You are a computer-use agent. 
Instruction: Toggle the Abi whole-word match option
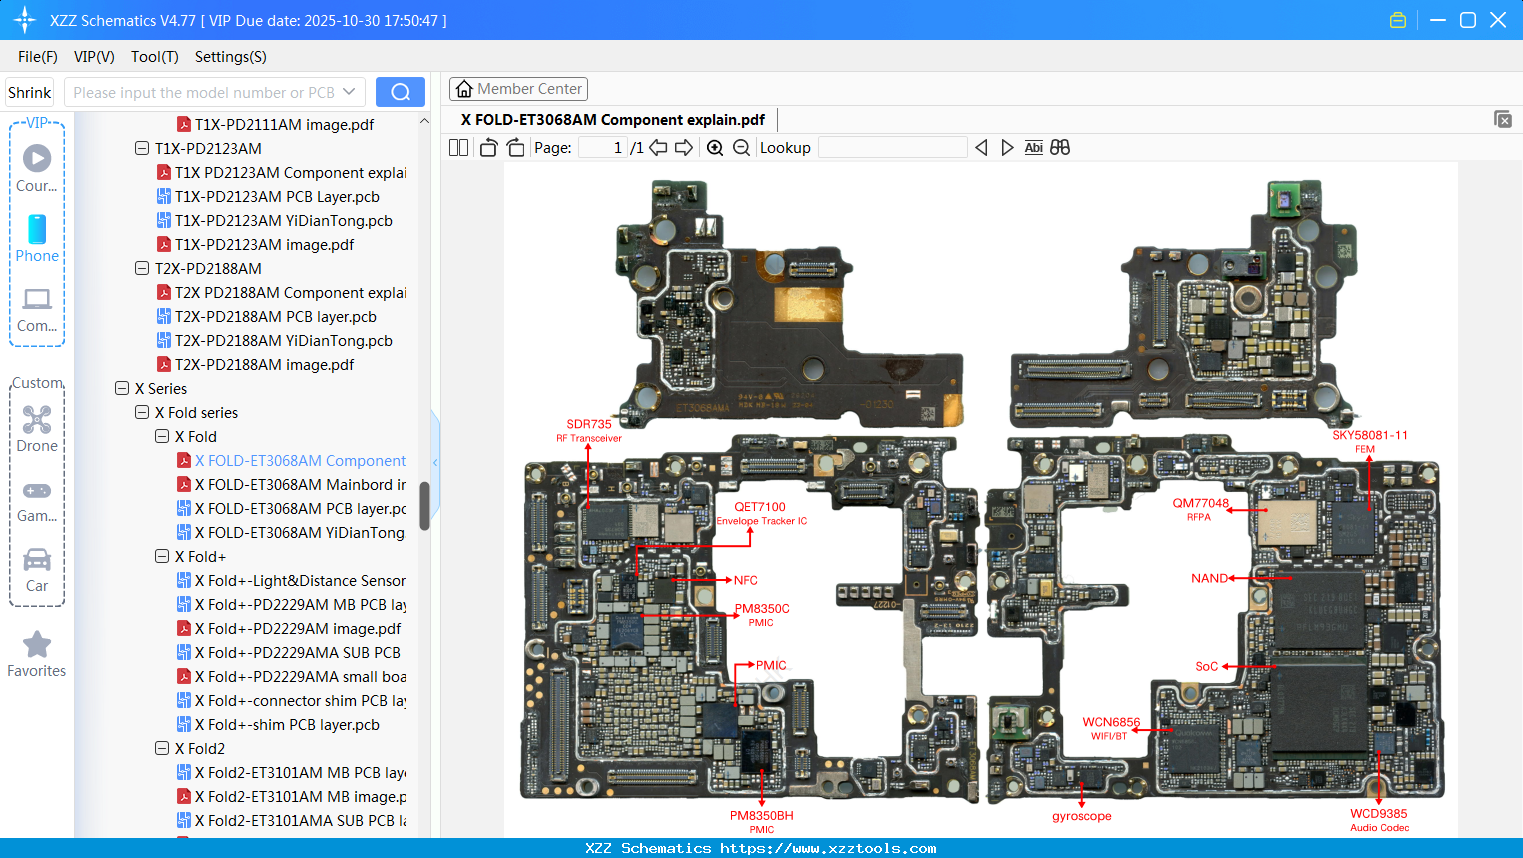[1033, 147]
